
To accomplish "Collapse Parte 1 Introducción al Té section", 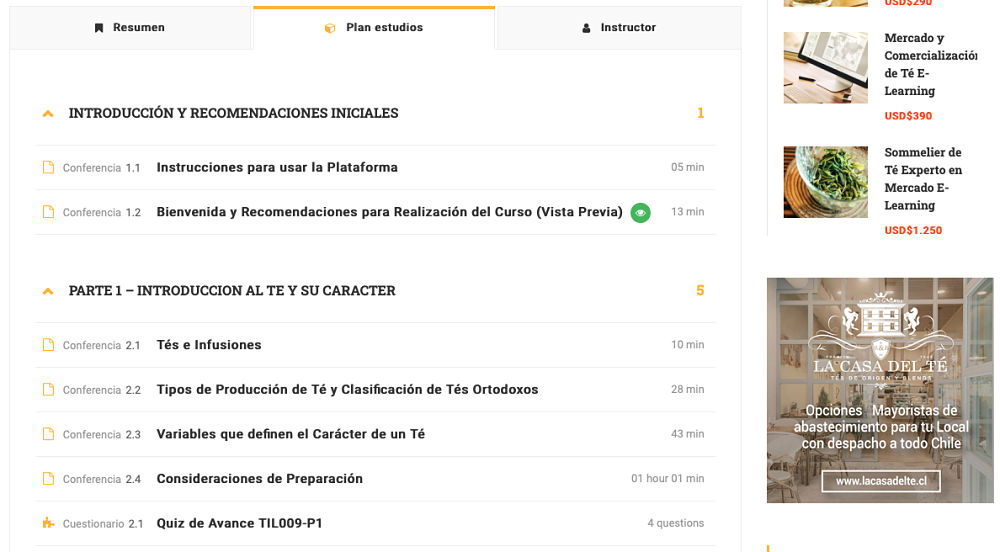I will (48, 291).
